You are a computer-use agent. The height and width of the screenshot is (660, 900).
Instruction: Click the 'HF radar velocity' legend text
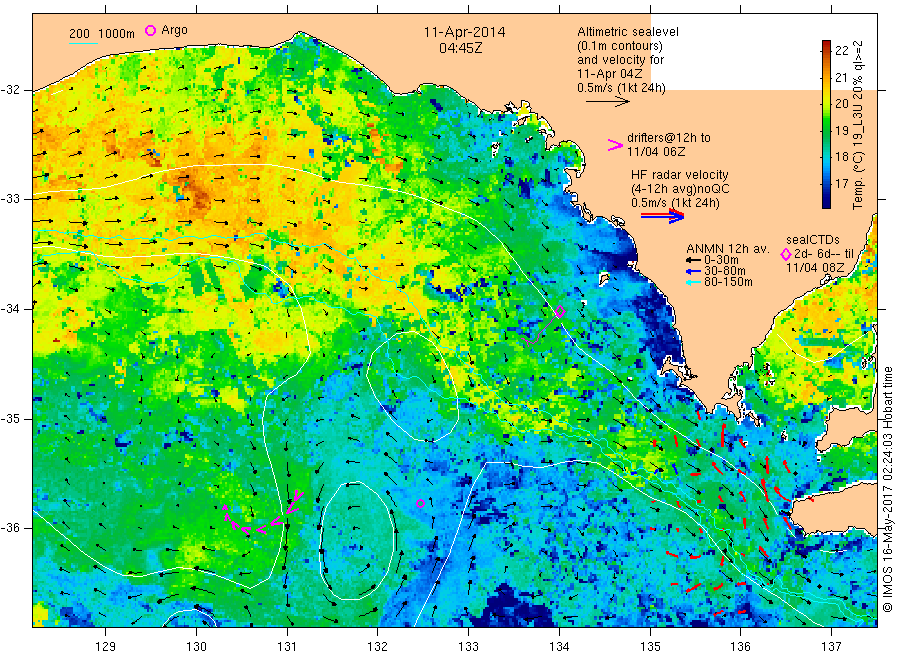(x=680, y=174)
